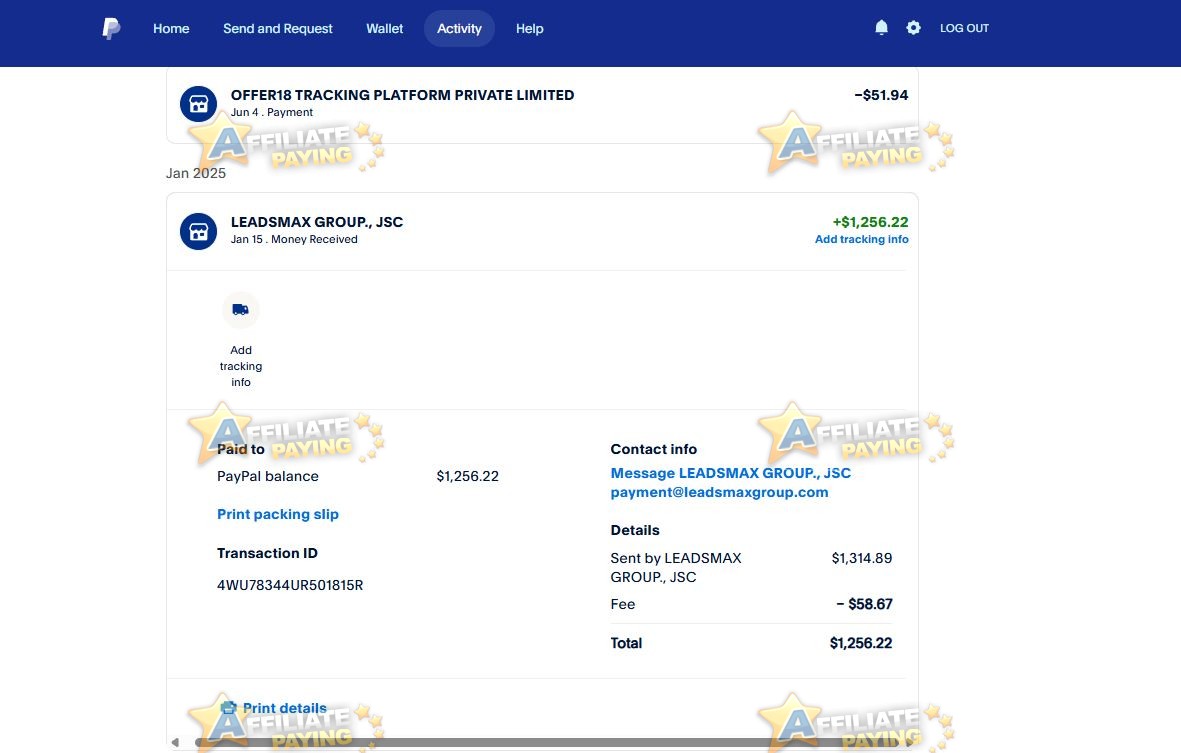Click the blue Add tracking info link
Viewport: 1181px width, 753px height.
862,239
